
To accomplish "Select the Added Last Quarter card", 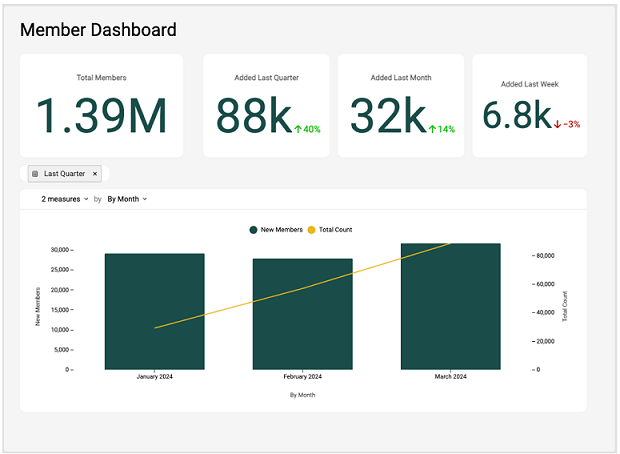I will click(x=266, y=106).
